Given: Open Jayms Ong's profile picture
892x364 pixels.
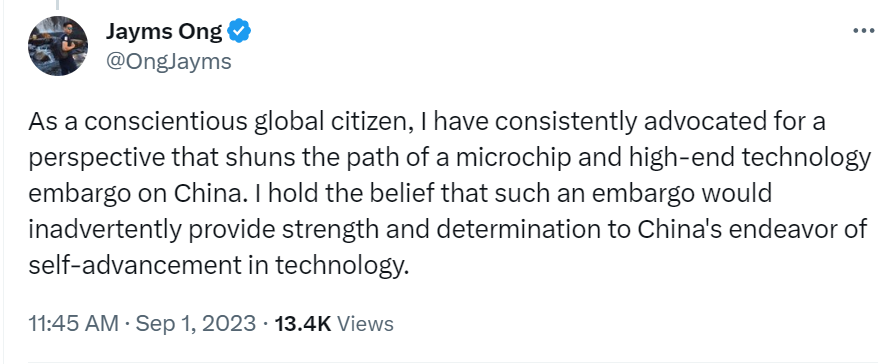Looking at the screenshot, I should [x=57, y=46].
